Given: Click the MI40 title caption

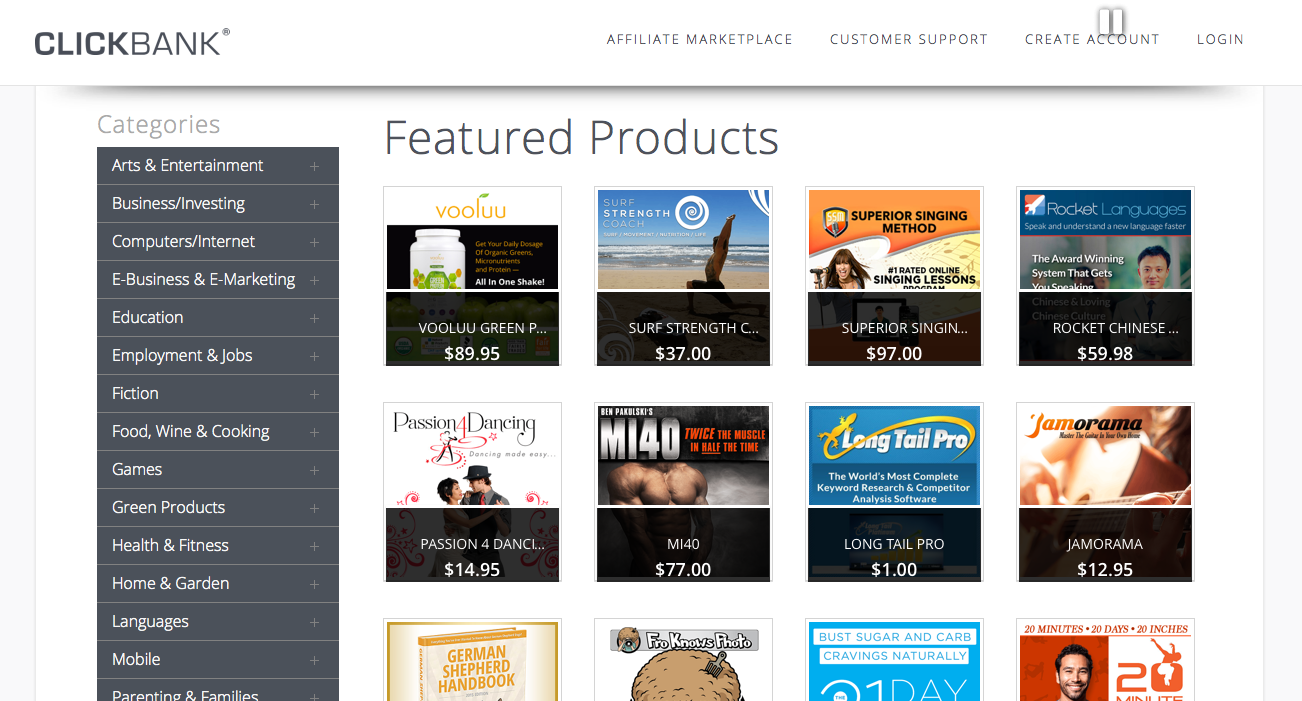Looking at the screenshot, I should click(683, 544).
